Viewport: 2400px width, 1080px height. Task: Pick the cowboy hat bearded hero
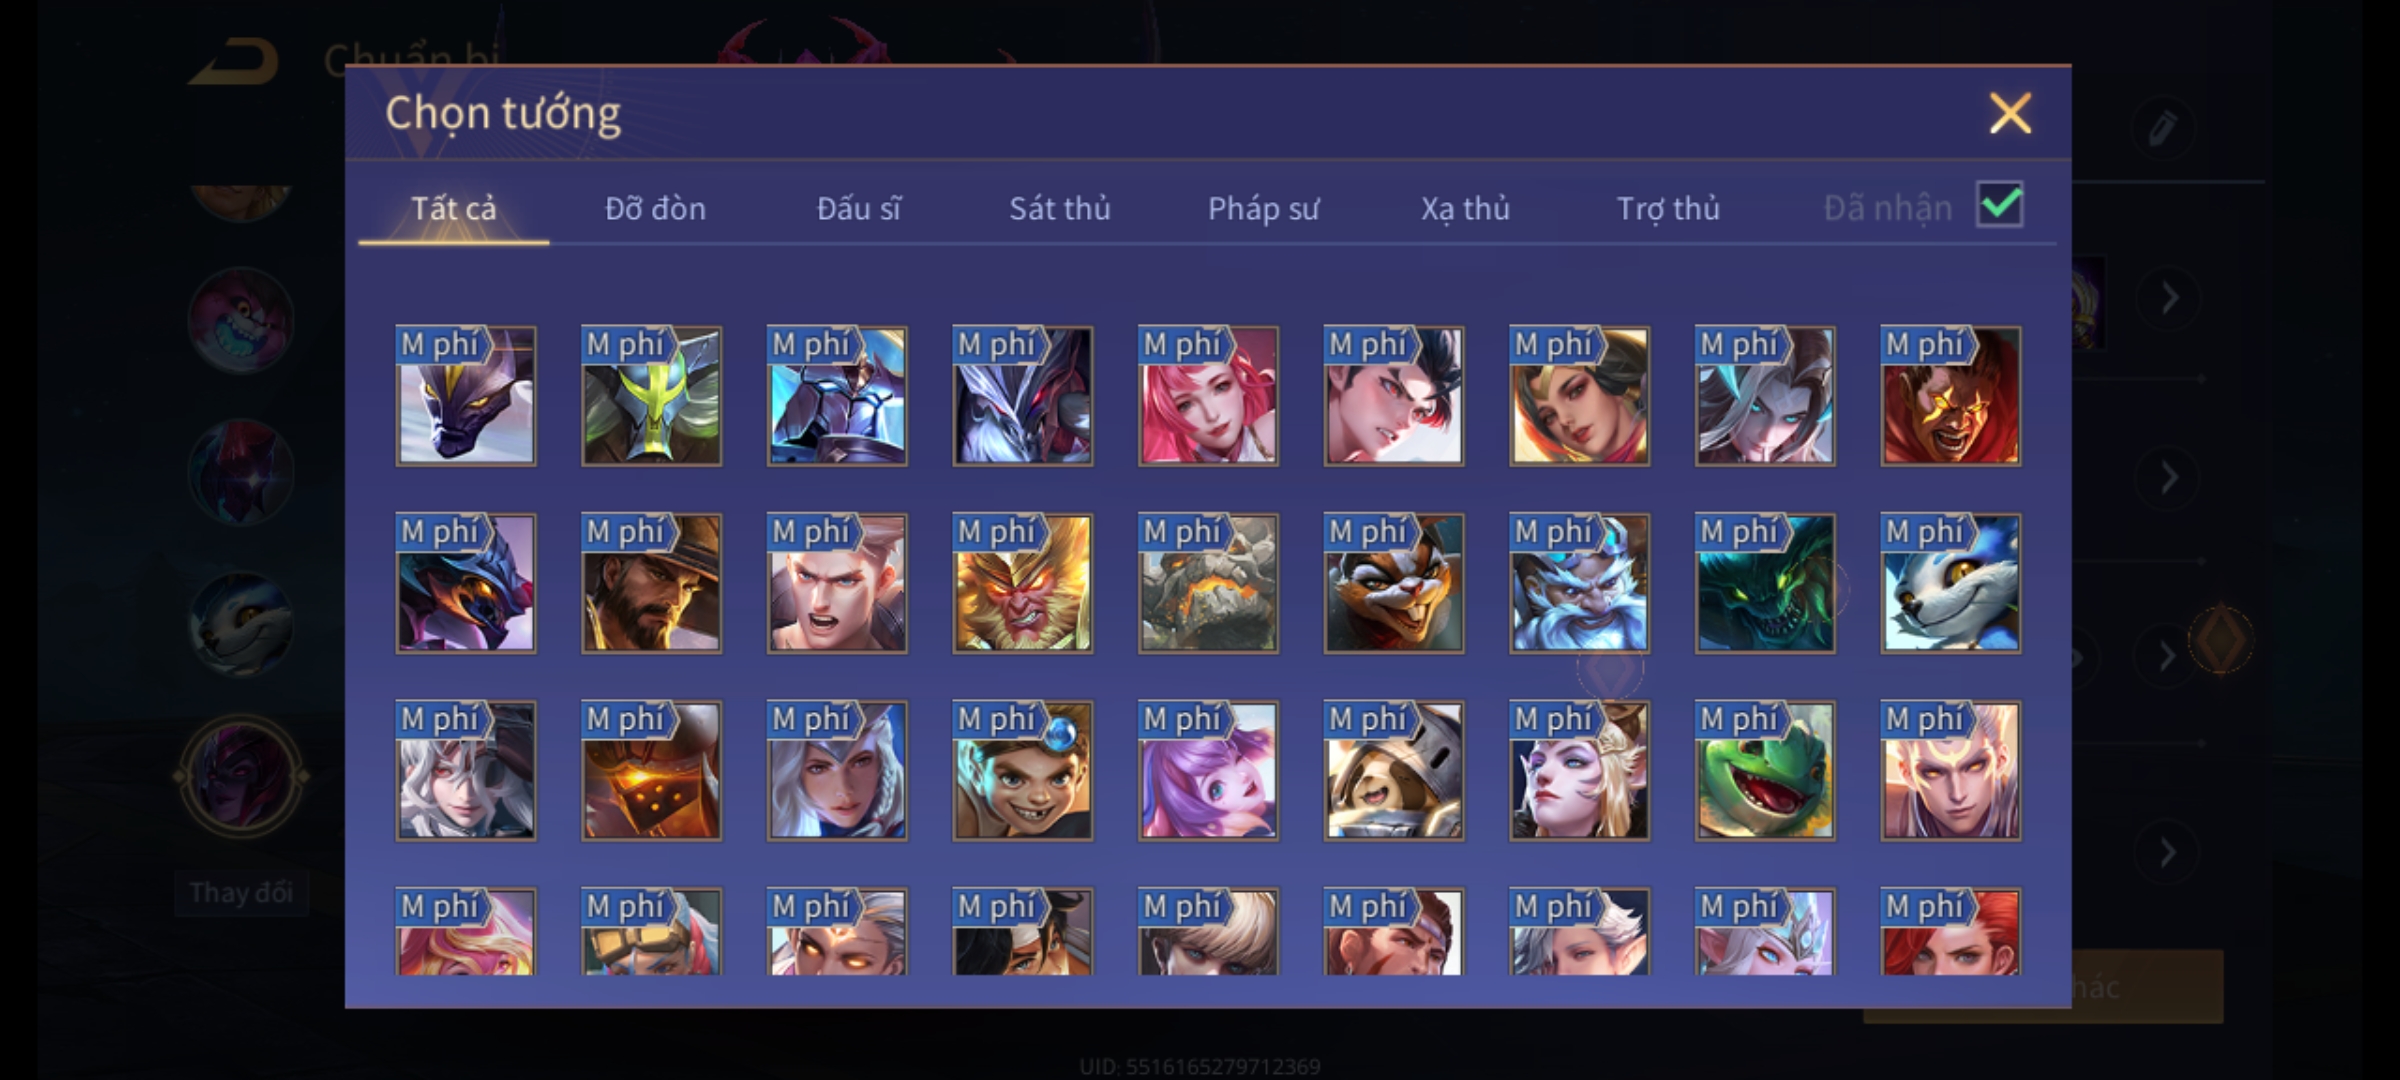coord(651,583)
